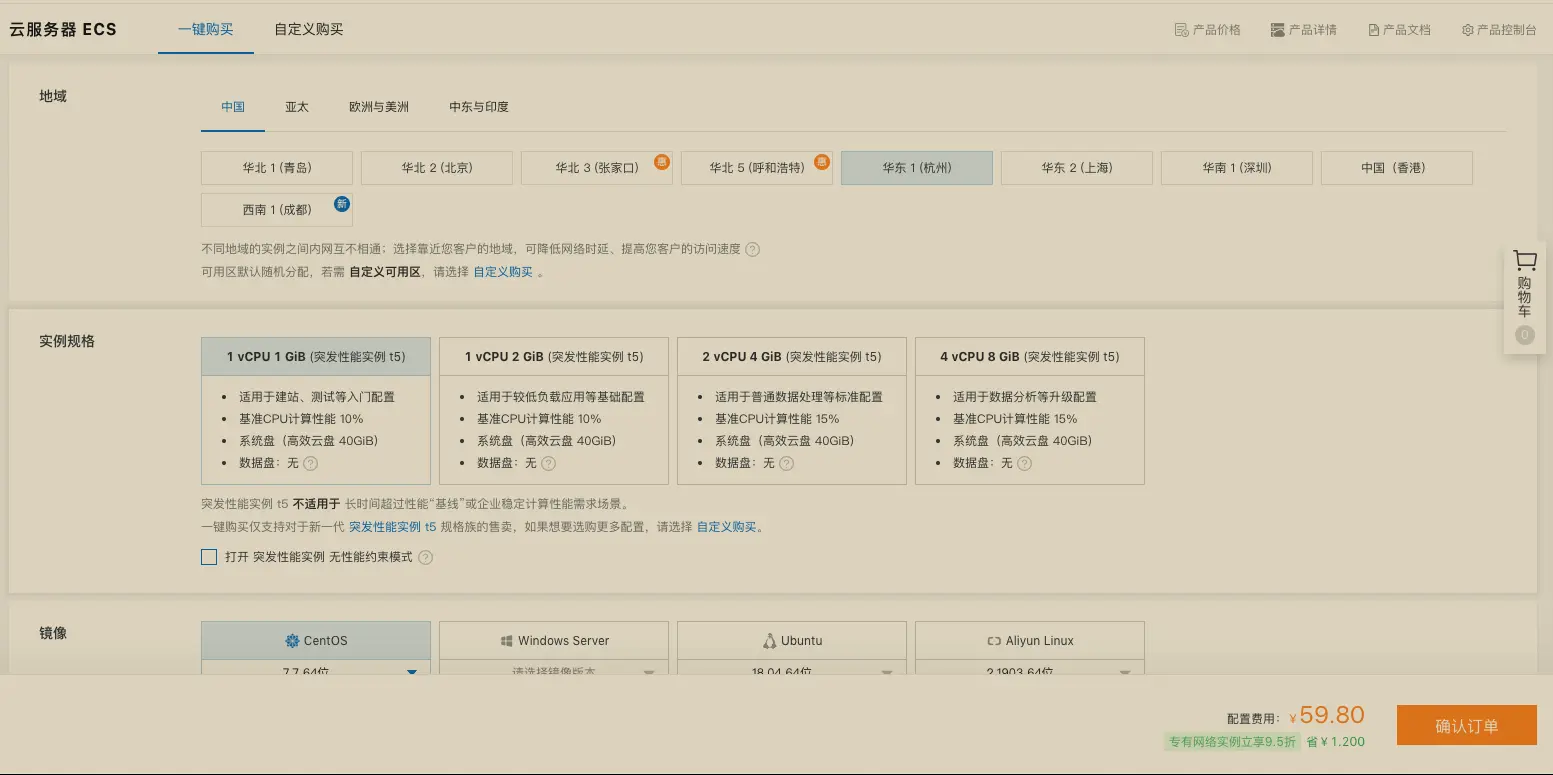Choose region 中国 (香港)
This screenshot has width=1553, height=775.
tap(1397, 168)
